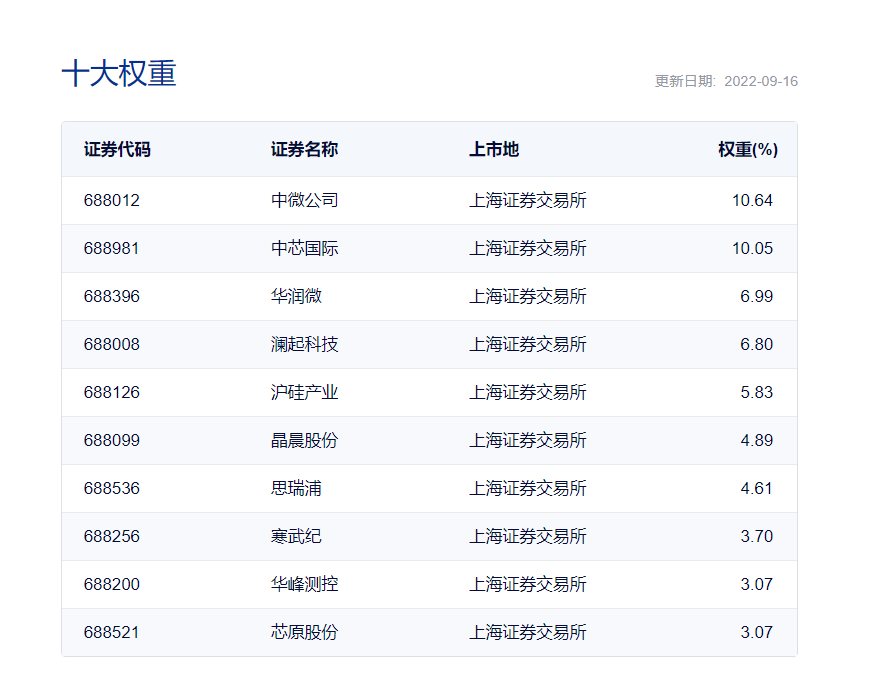Click the 更新日期 2022-09-16 text
The height and width of the screenshot is (677, 891).
click(726, 81)
